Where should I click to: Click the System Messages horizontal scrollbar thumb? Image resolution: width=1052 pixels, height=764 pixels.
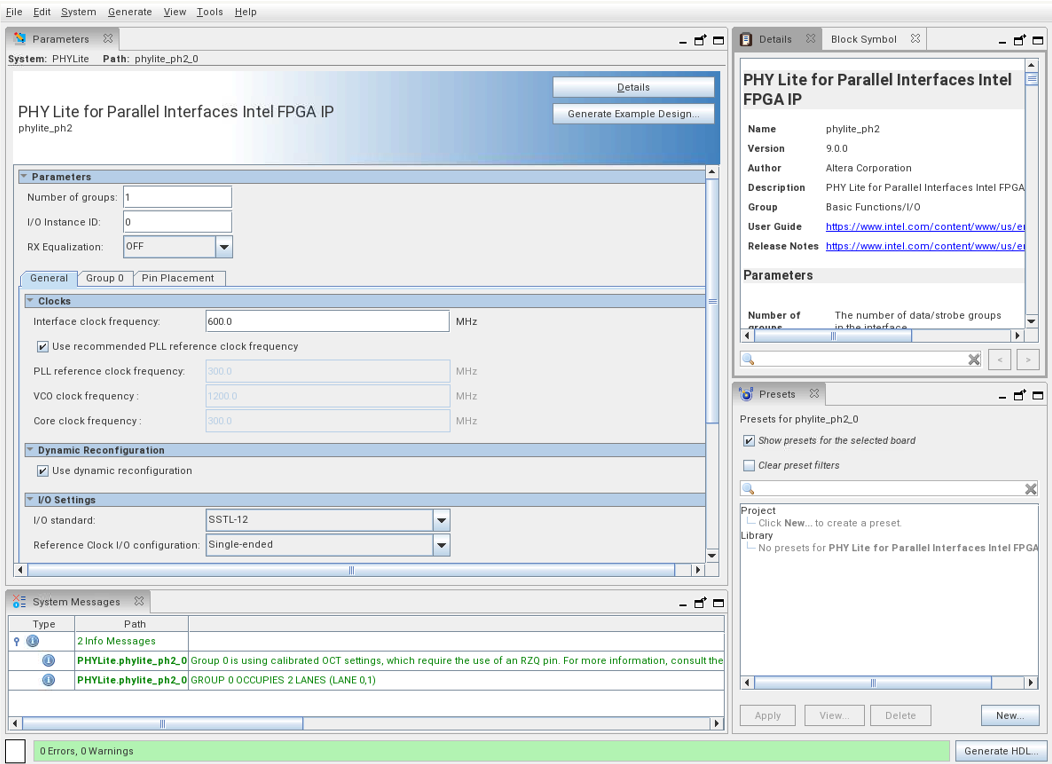(x=162, y=724)
